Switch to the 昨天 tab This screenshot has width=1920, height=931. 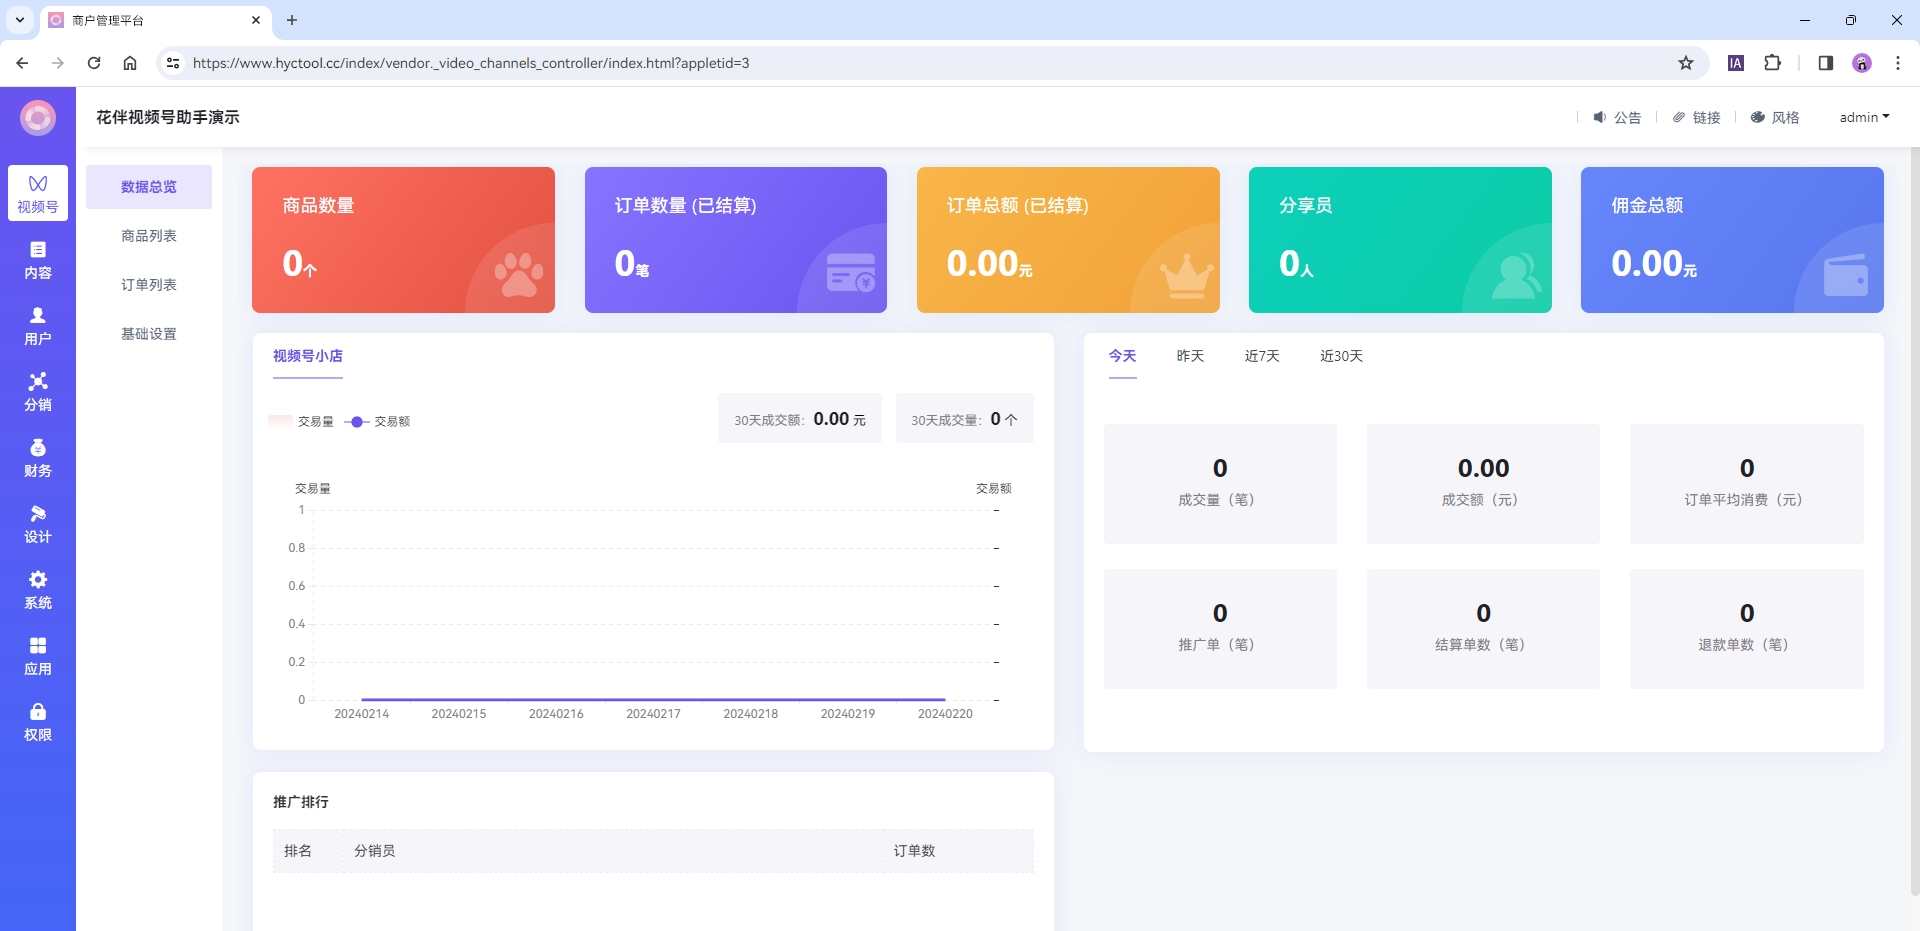(x=1190, y=356)
